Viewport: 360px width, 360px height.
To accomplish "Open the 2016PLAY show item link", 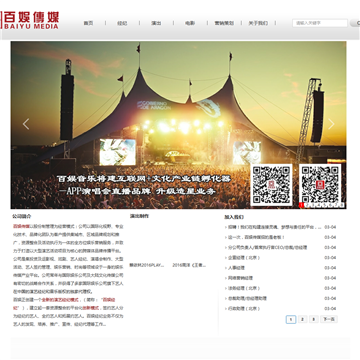I will coord(147,265).
